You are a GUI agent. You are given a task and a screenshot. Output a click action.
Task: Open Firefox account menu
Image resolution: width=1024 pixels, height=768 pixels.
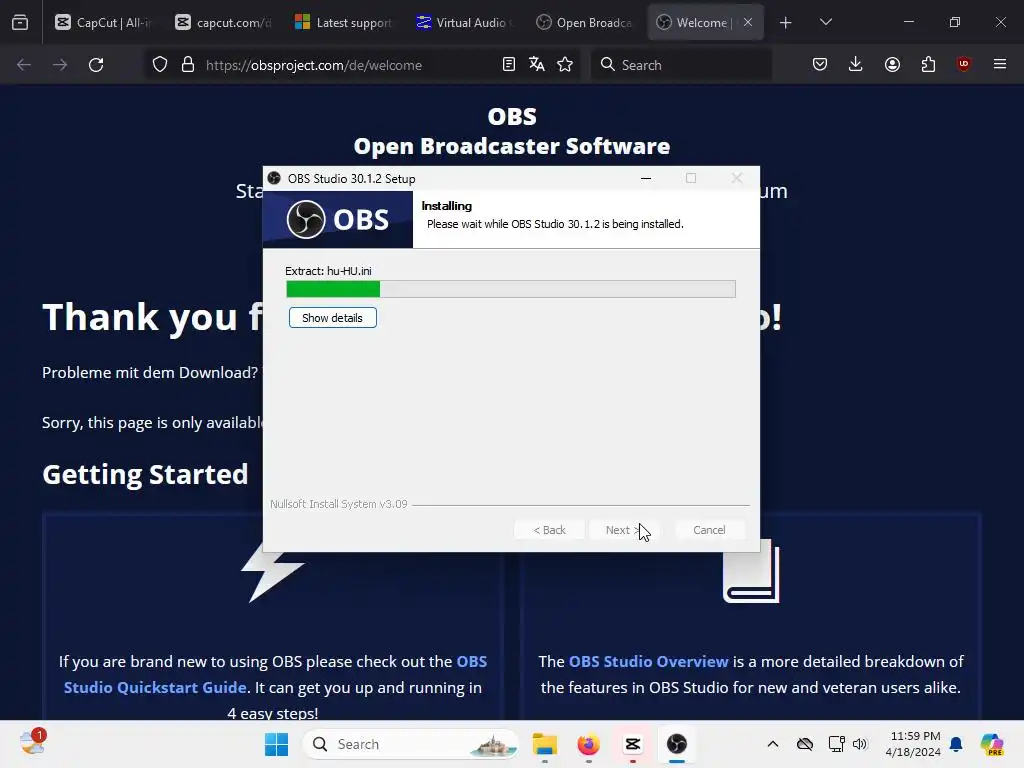(x=892, y=64)
